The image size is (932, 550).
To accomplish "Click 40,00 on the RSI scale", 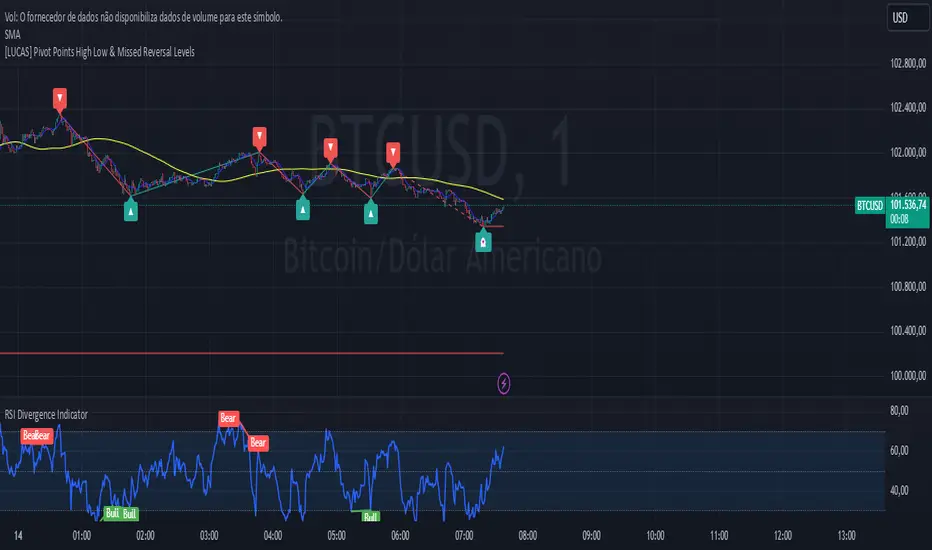I will tap(899, 490).
